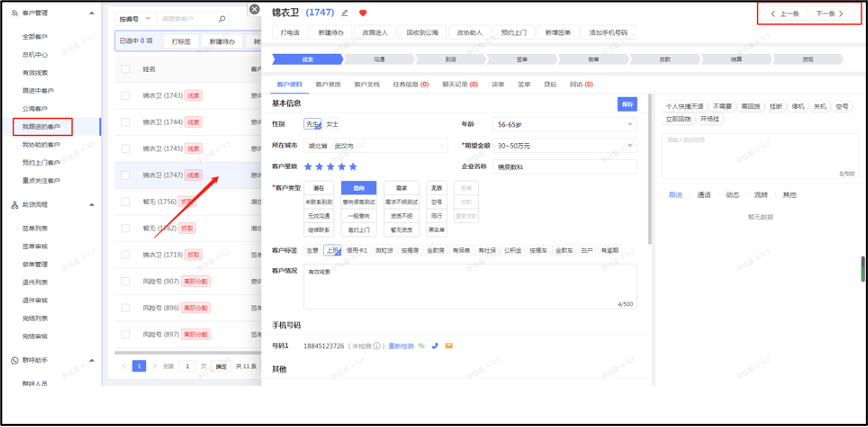Go to previous page arrow in list pagination
The width and height of the screenshot is (868, 427).
pos(123,366)
